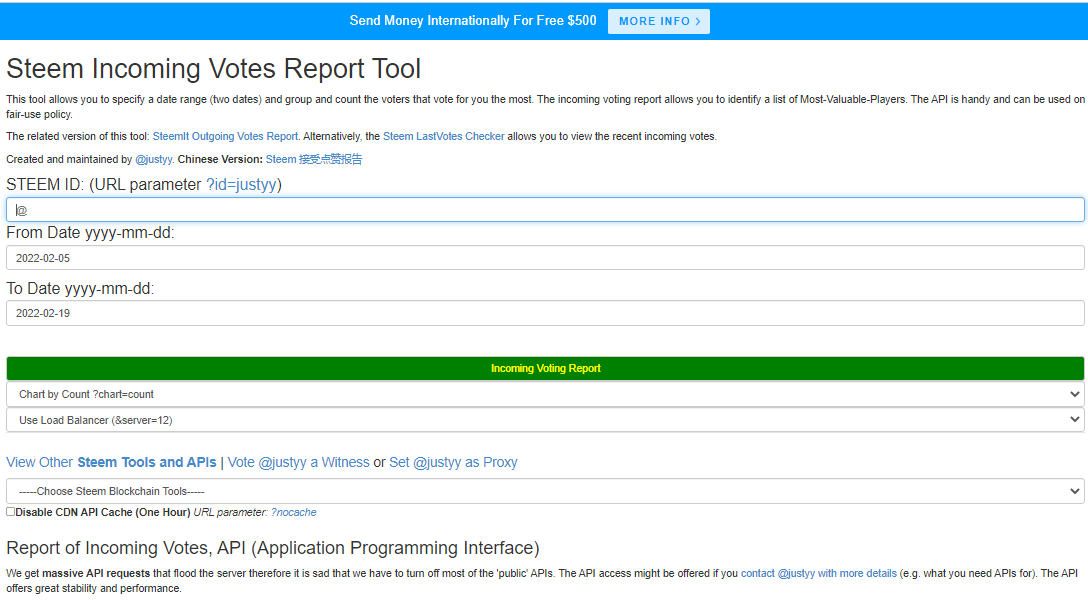Visit the @justyy creator profile link
The image size is (1088, 603).
(x=153, y=160)
